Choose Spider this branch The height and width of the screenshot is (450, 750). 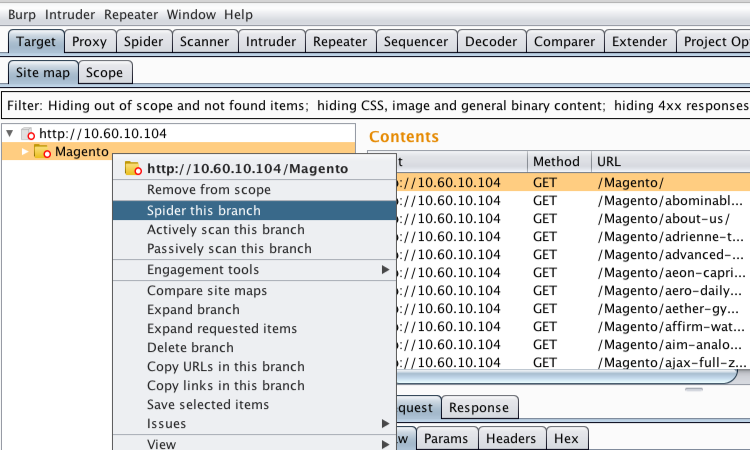[254, 210]
